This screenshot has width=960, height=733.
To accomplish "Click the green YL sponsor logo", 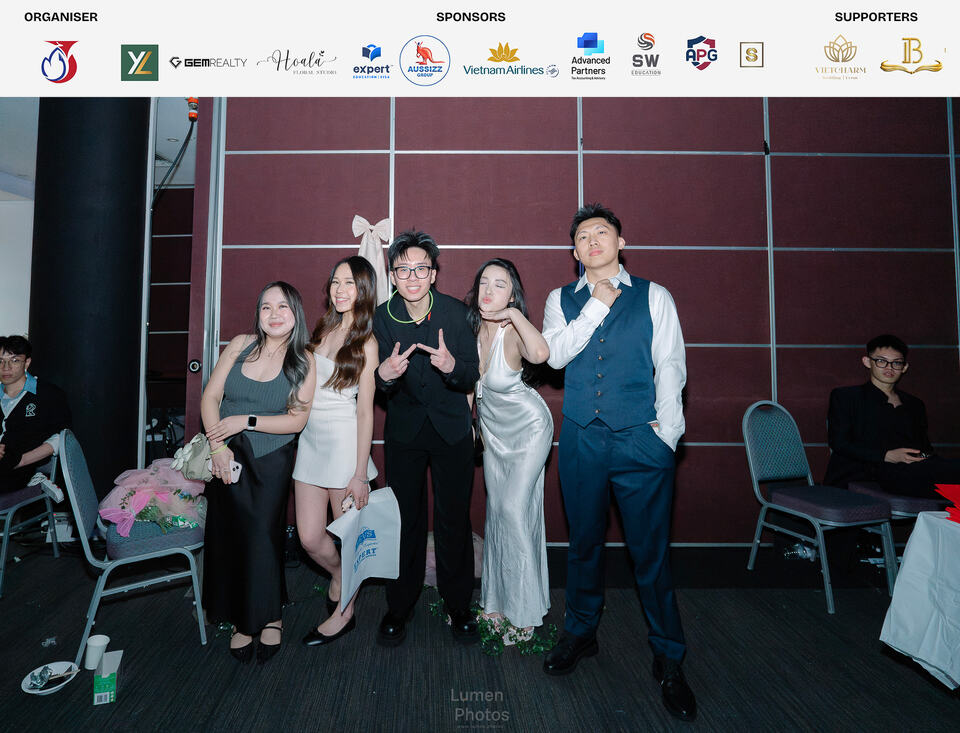I will [140, 62].
